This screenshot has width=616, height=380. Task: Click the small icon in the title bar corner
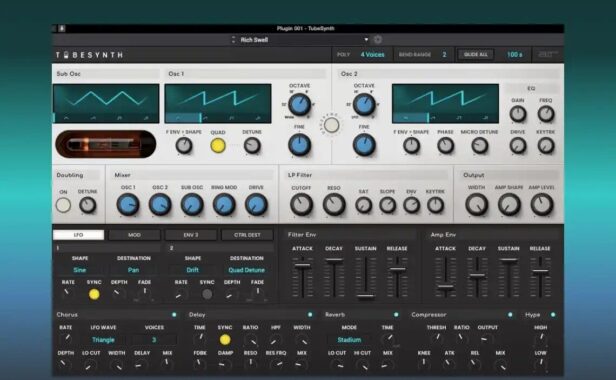pos(62,28)
